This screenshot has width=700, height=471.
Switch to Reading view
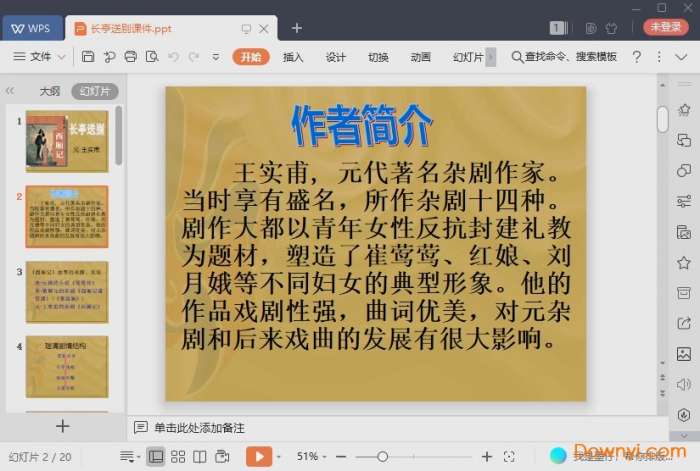coord(200,456)
